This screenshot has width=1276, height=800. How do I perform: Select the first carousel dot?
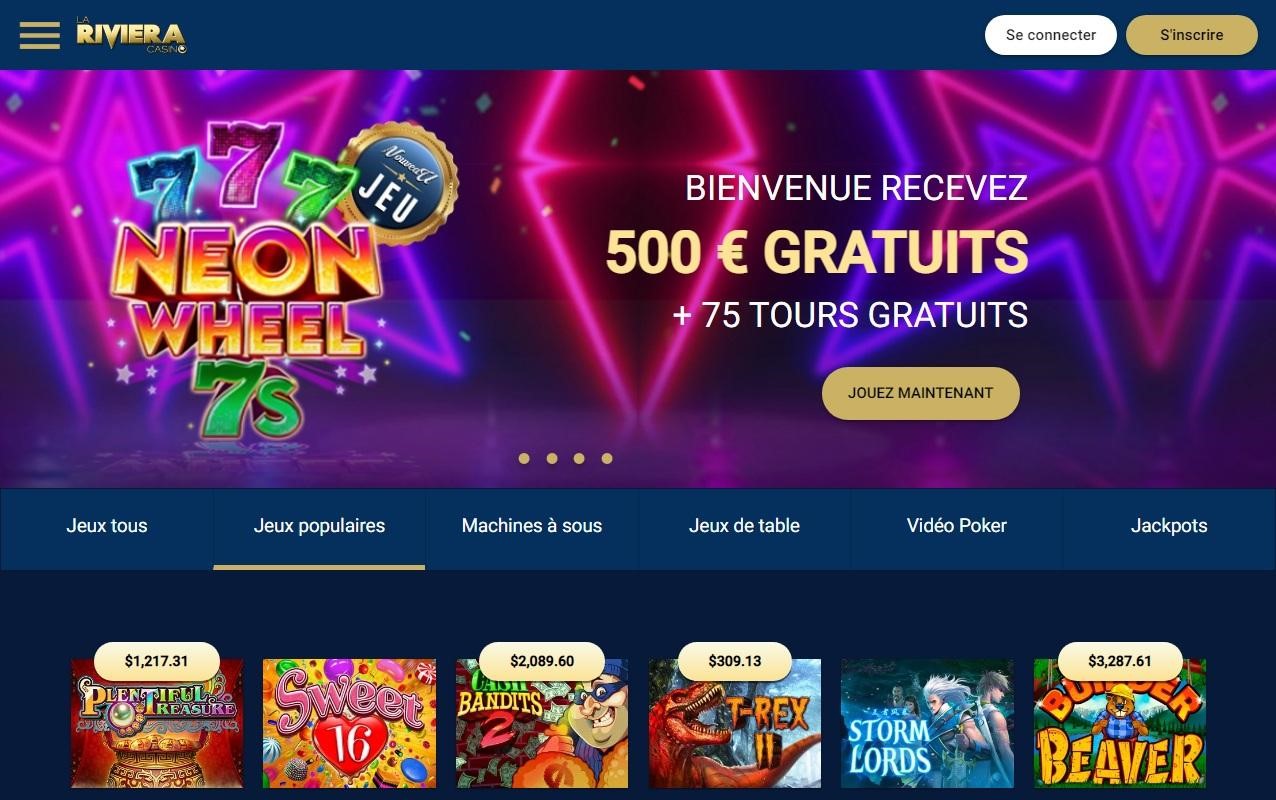(x=524, y=458)
